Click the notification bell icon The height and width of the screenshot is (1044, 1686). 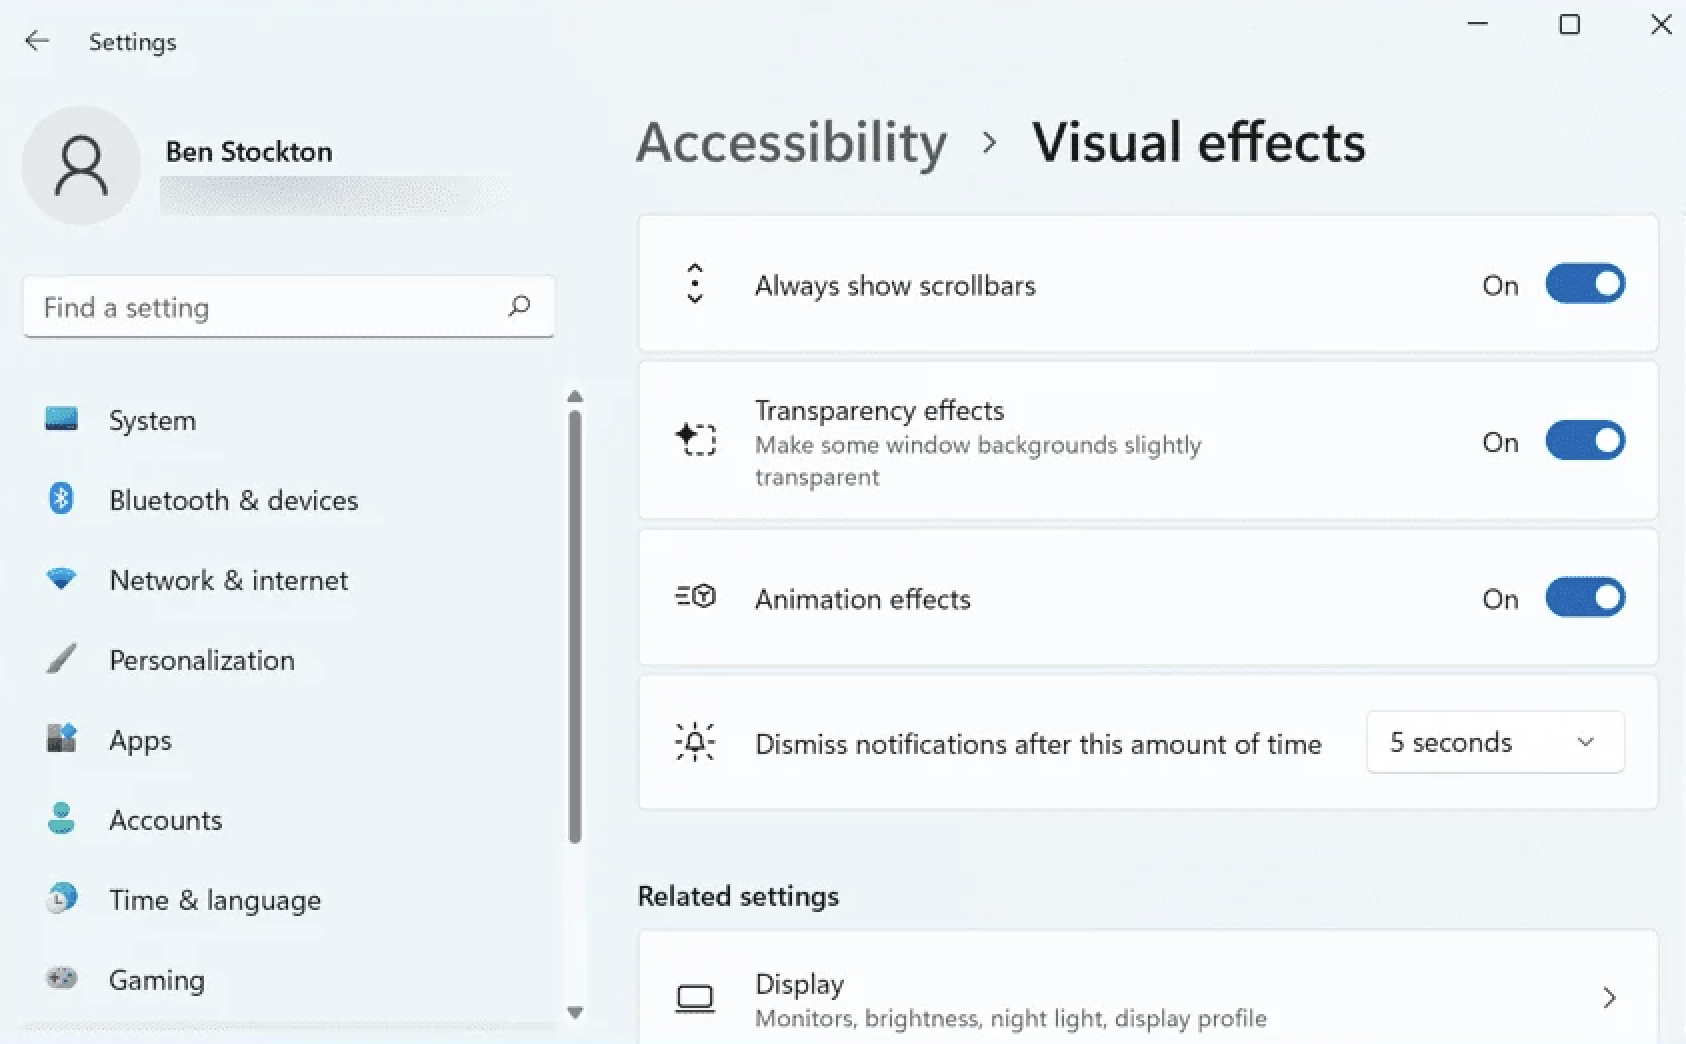click(x=695, y=742)
